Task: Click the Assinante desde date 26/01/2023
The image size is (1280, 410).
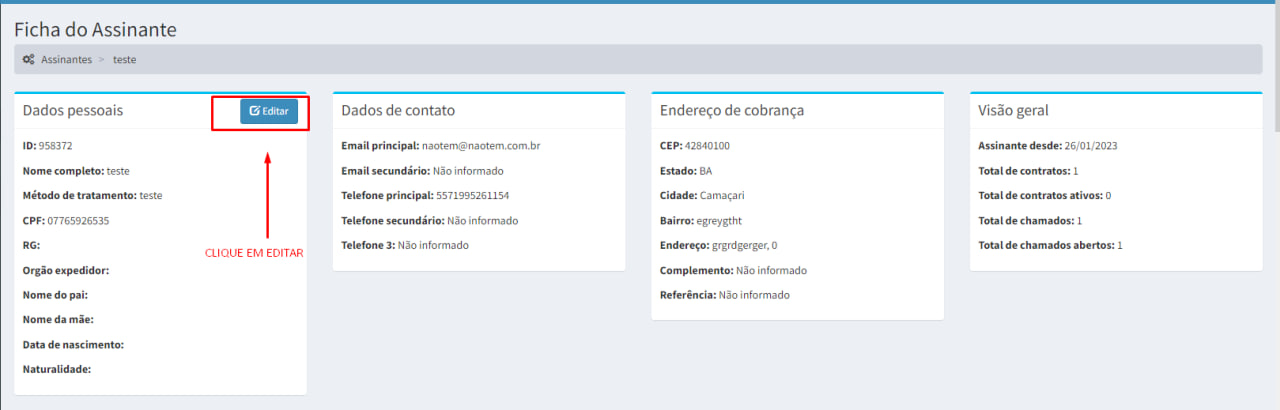Action: click(x=1090, y=146)
